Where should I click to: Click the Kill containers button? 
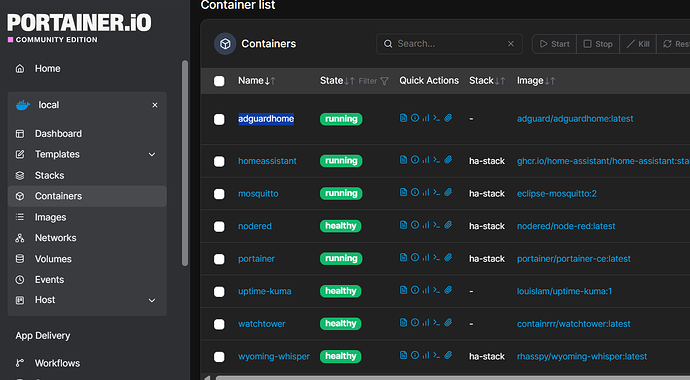(x=638, y=44)
